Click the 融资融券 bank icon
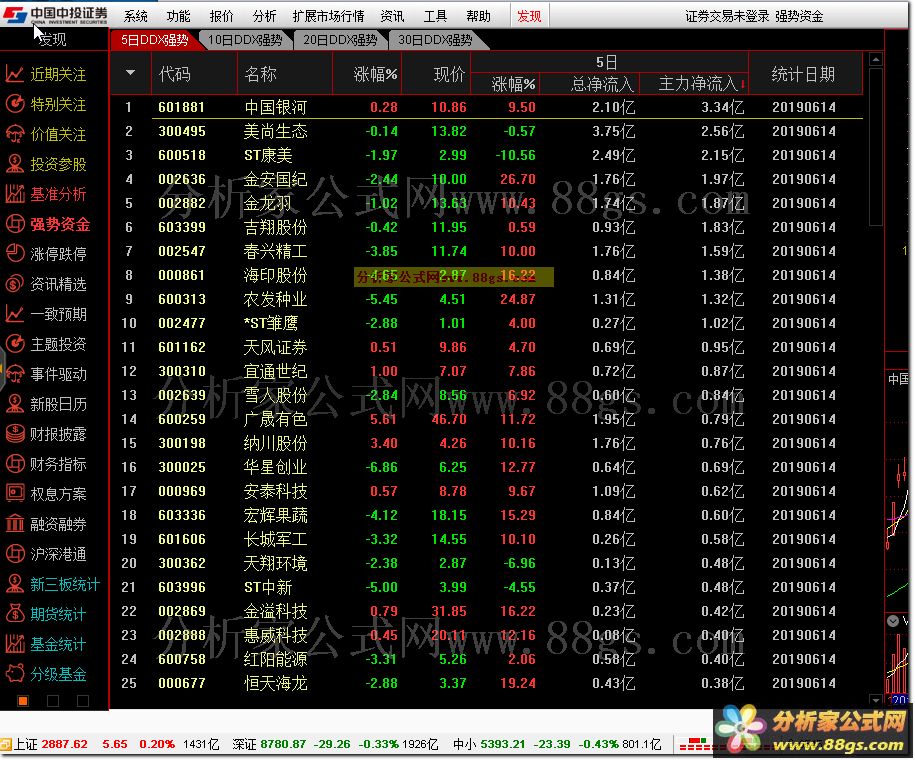Image resolution: width=915 pixels, height=760 pixels. [15, 524]
